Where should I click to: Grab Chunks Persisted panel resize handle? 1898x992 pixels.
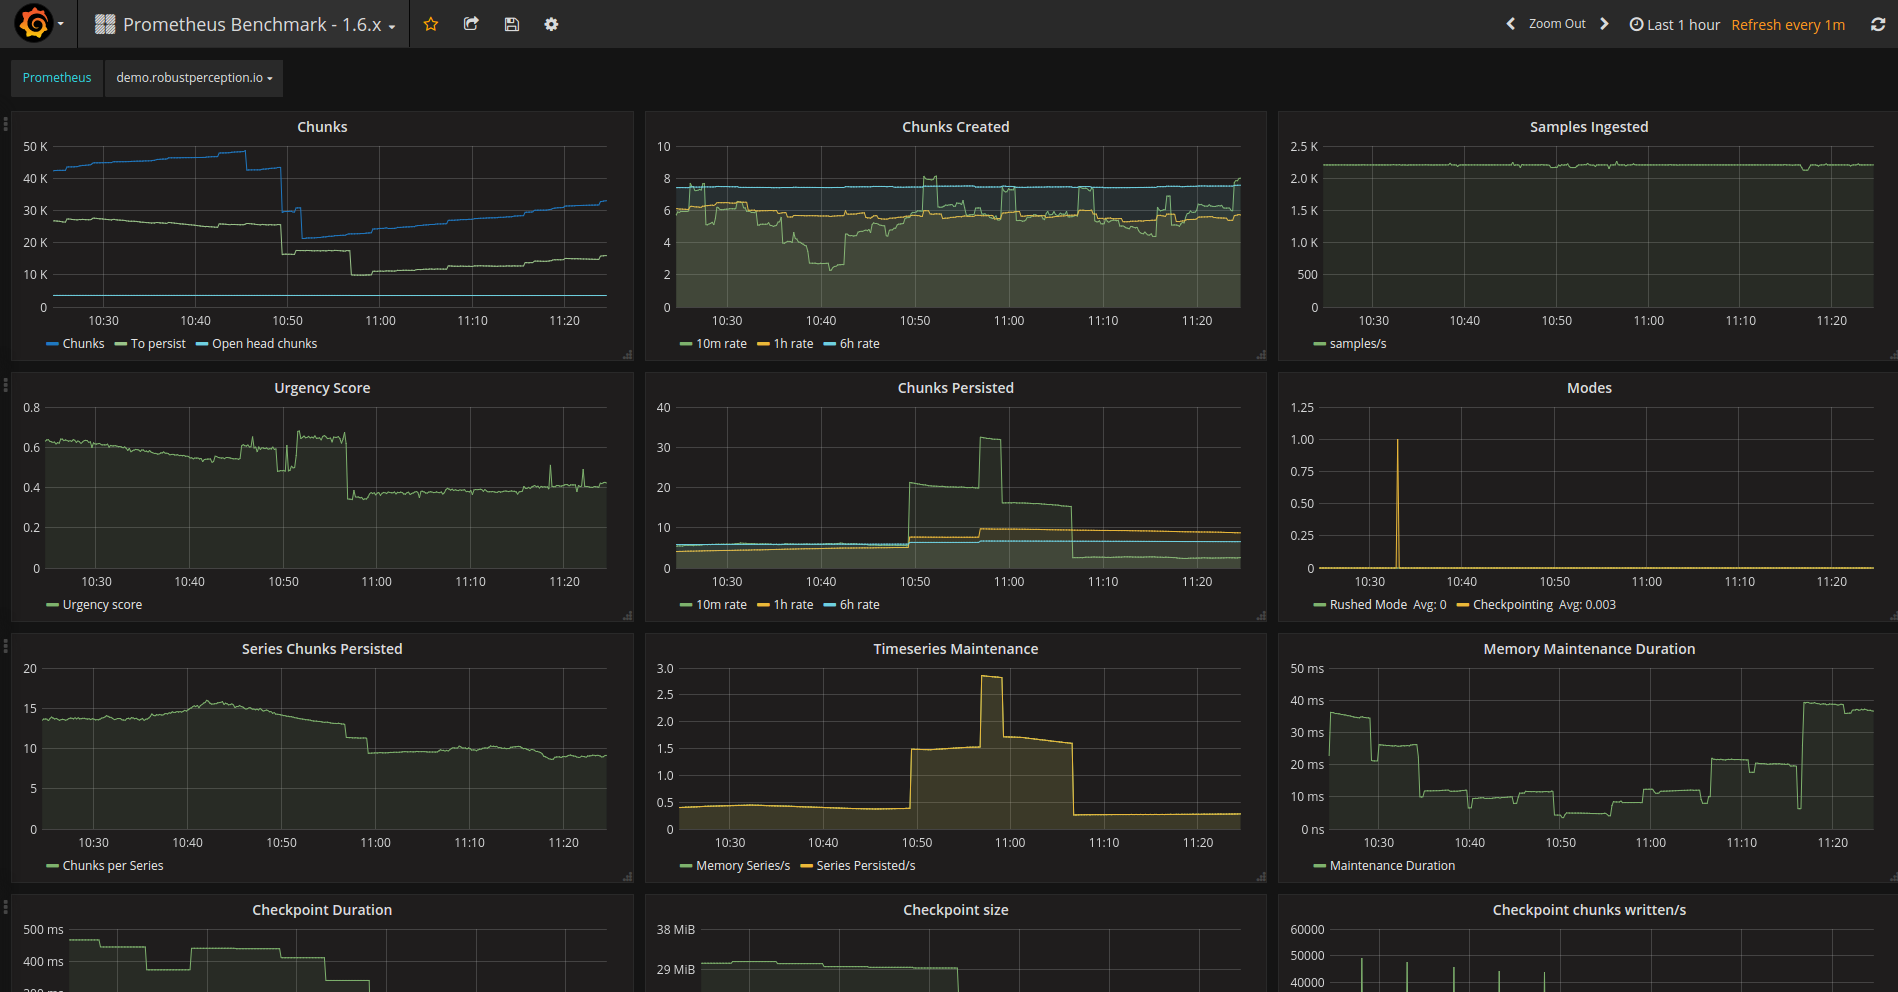[1261, 616]
